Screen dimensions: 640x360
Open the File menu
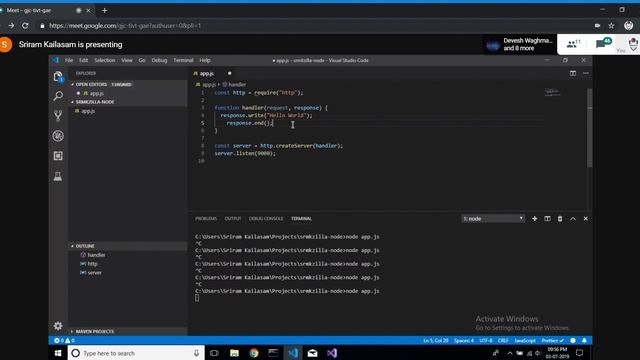pyautogui.click(x=69, y=60)
